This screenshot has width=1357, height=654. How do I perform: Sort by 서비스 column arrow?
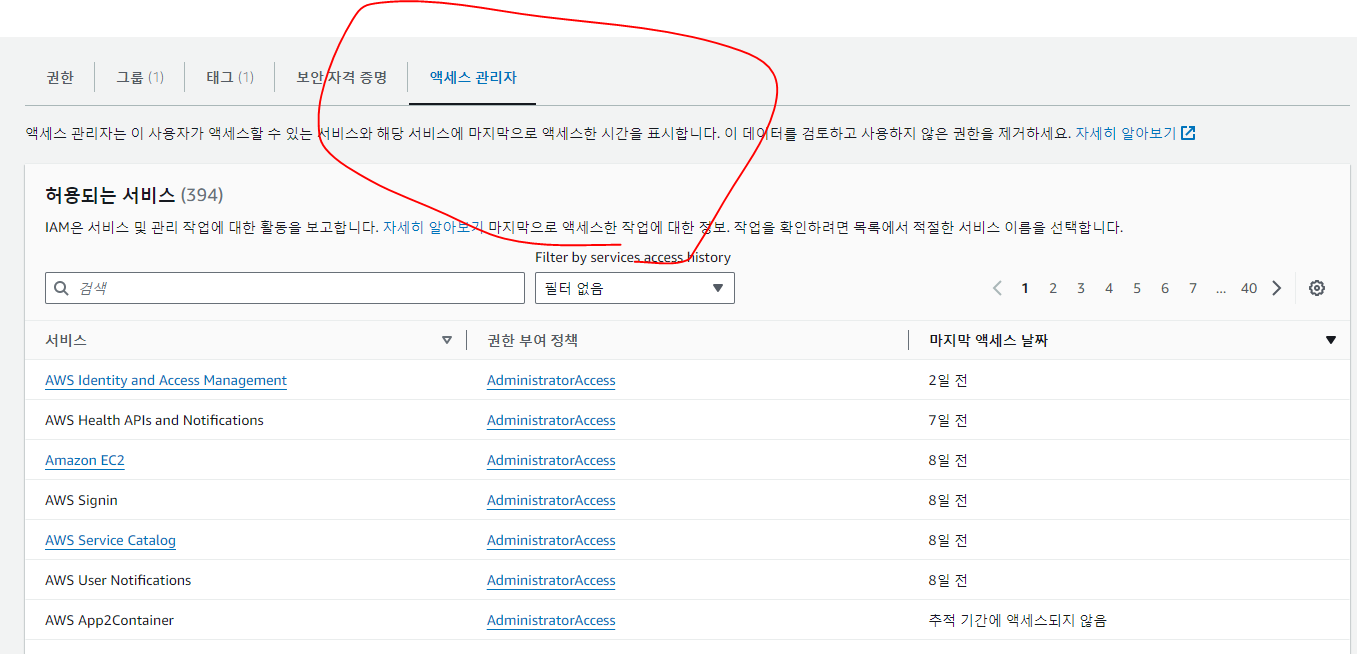(446, 340)
